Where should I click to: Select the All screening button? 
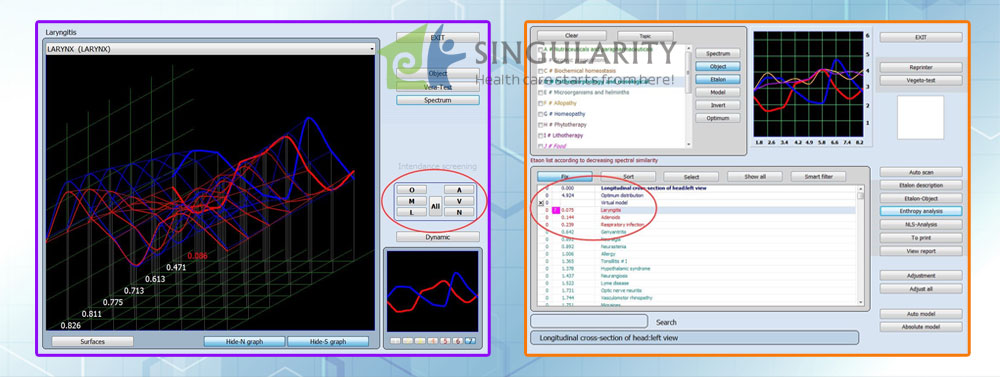point(436,207)
